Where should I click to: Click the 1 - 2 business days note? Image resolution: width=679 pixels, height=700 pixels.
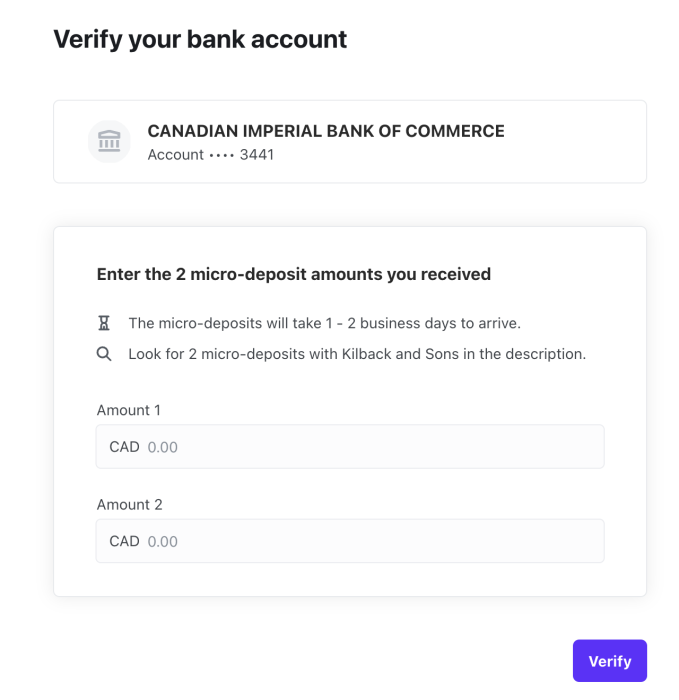tap(324, 323)
